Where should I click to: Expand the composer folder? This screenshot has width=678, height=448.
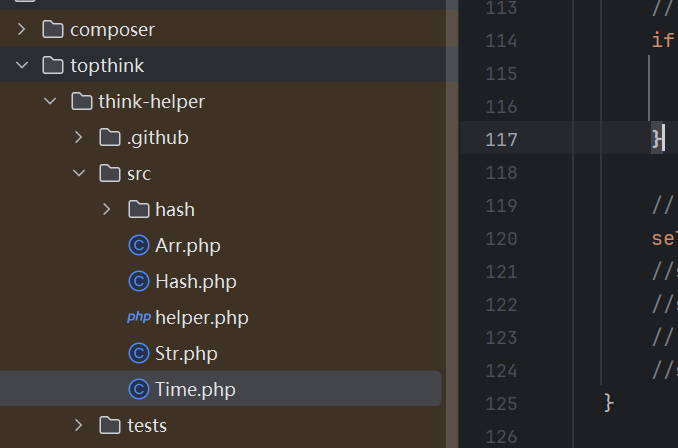pos(22,30)
